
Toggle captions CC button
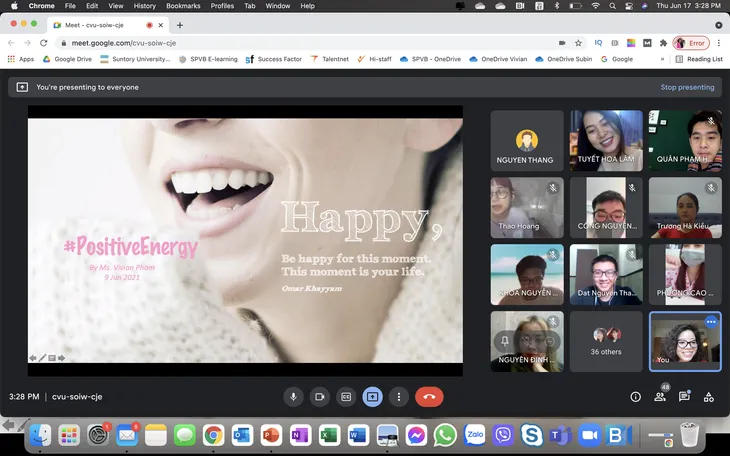click(x=346, y=397)
